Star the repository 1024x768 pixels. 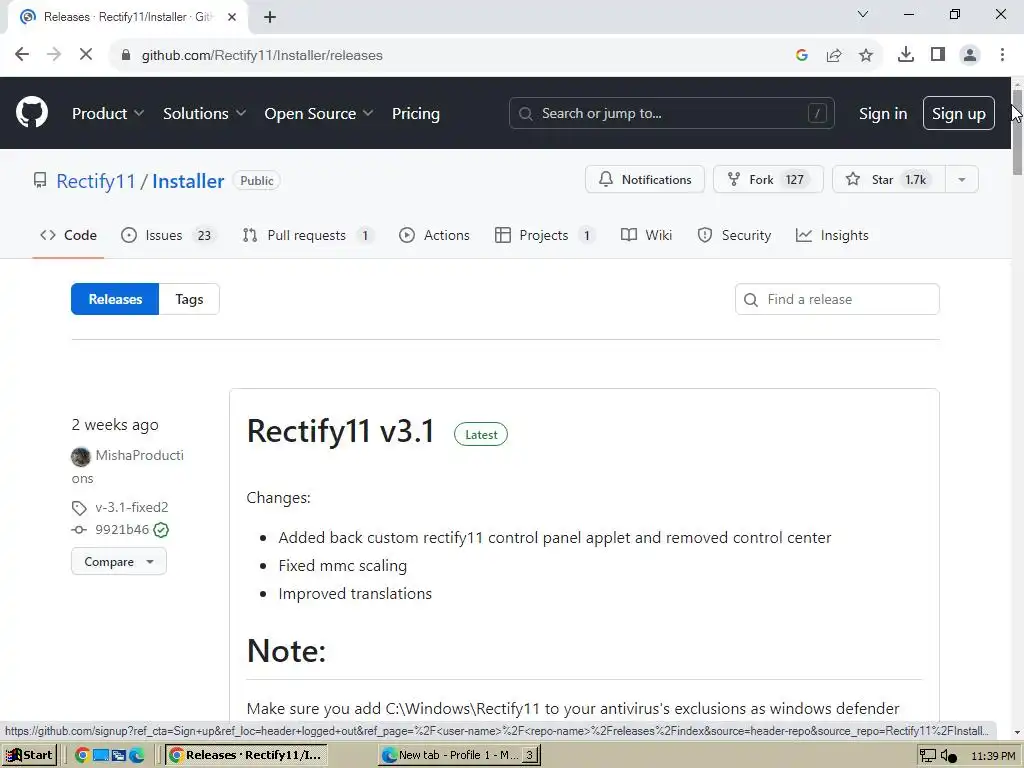click(x=889, y=179)
